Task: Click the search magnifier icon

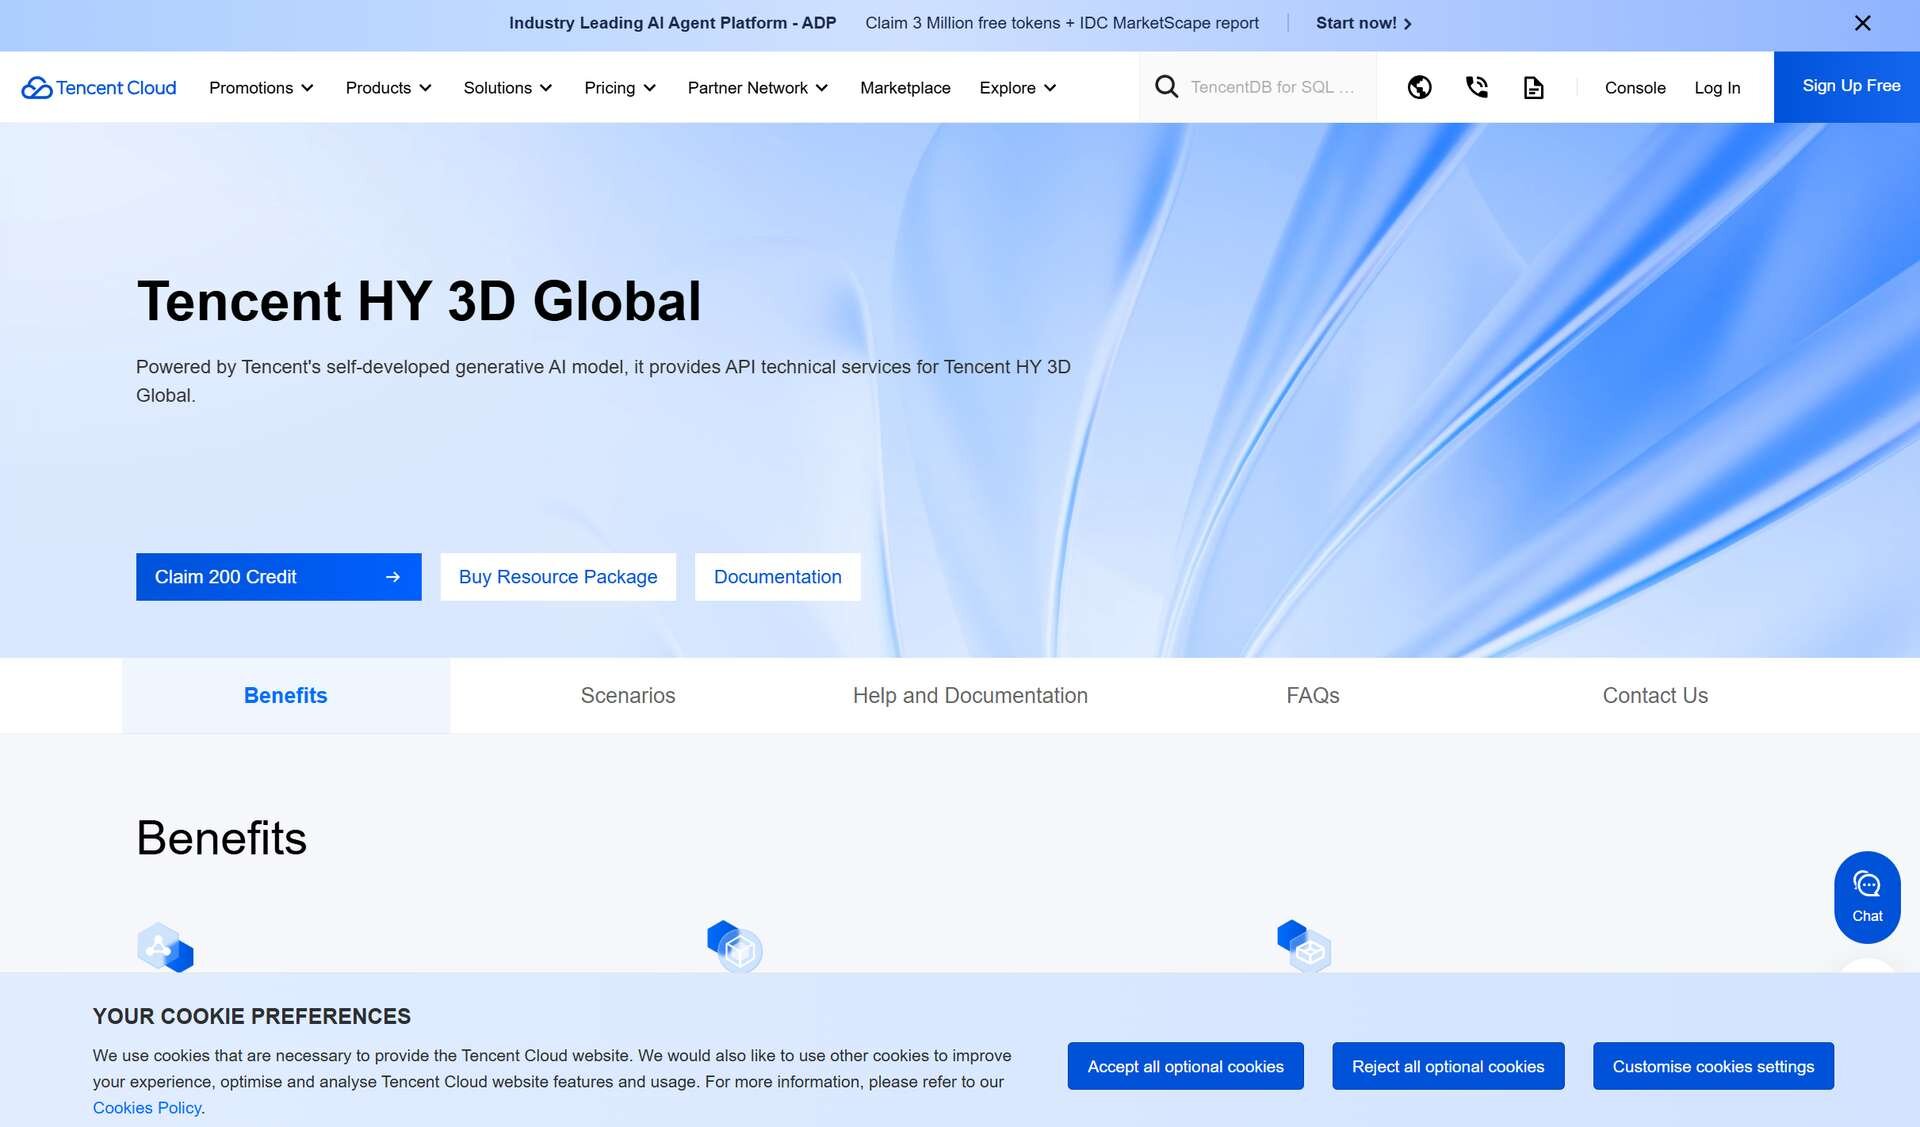Action: (x=1166, y=87)
